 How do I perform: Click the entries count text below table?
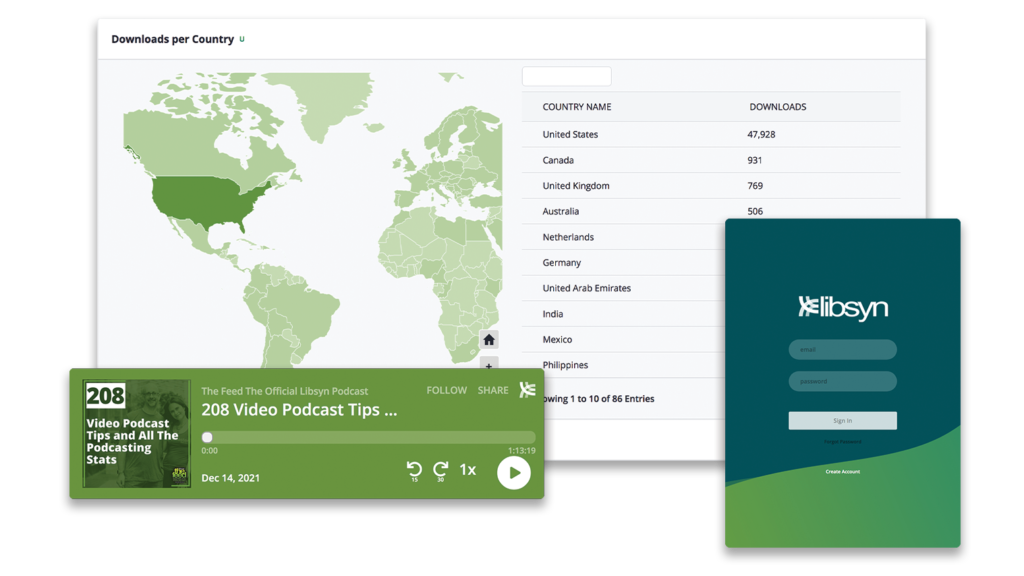coord(600,399)
